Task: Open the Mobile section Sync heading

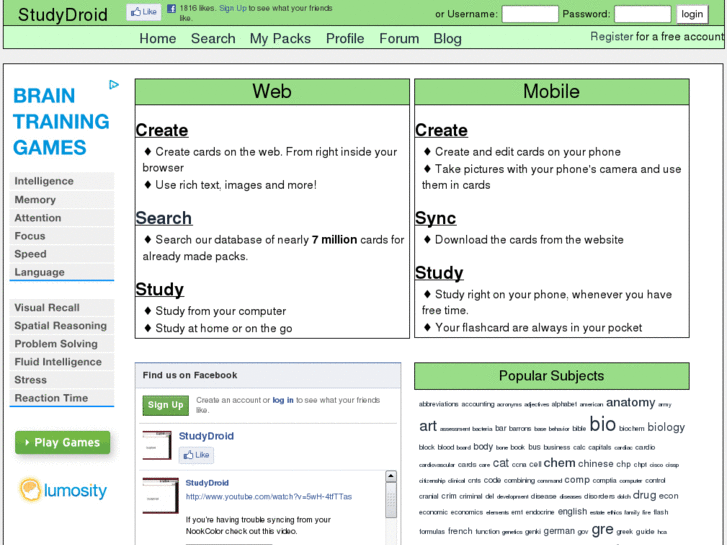Action: (x=435, y=218)
